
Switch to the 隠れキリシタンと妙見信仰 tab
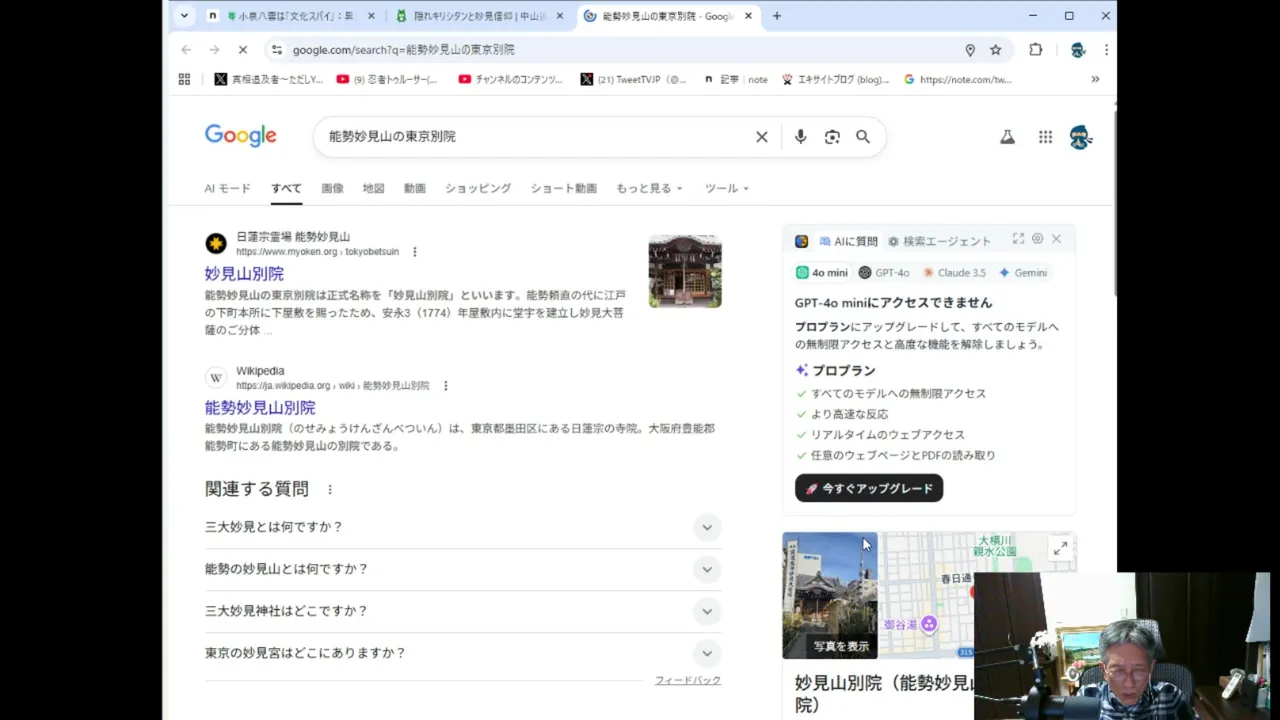pos(479,16)
